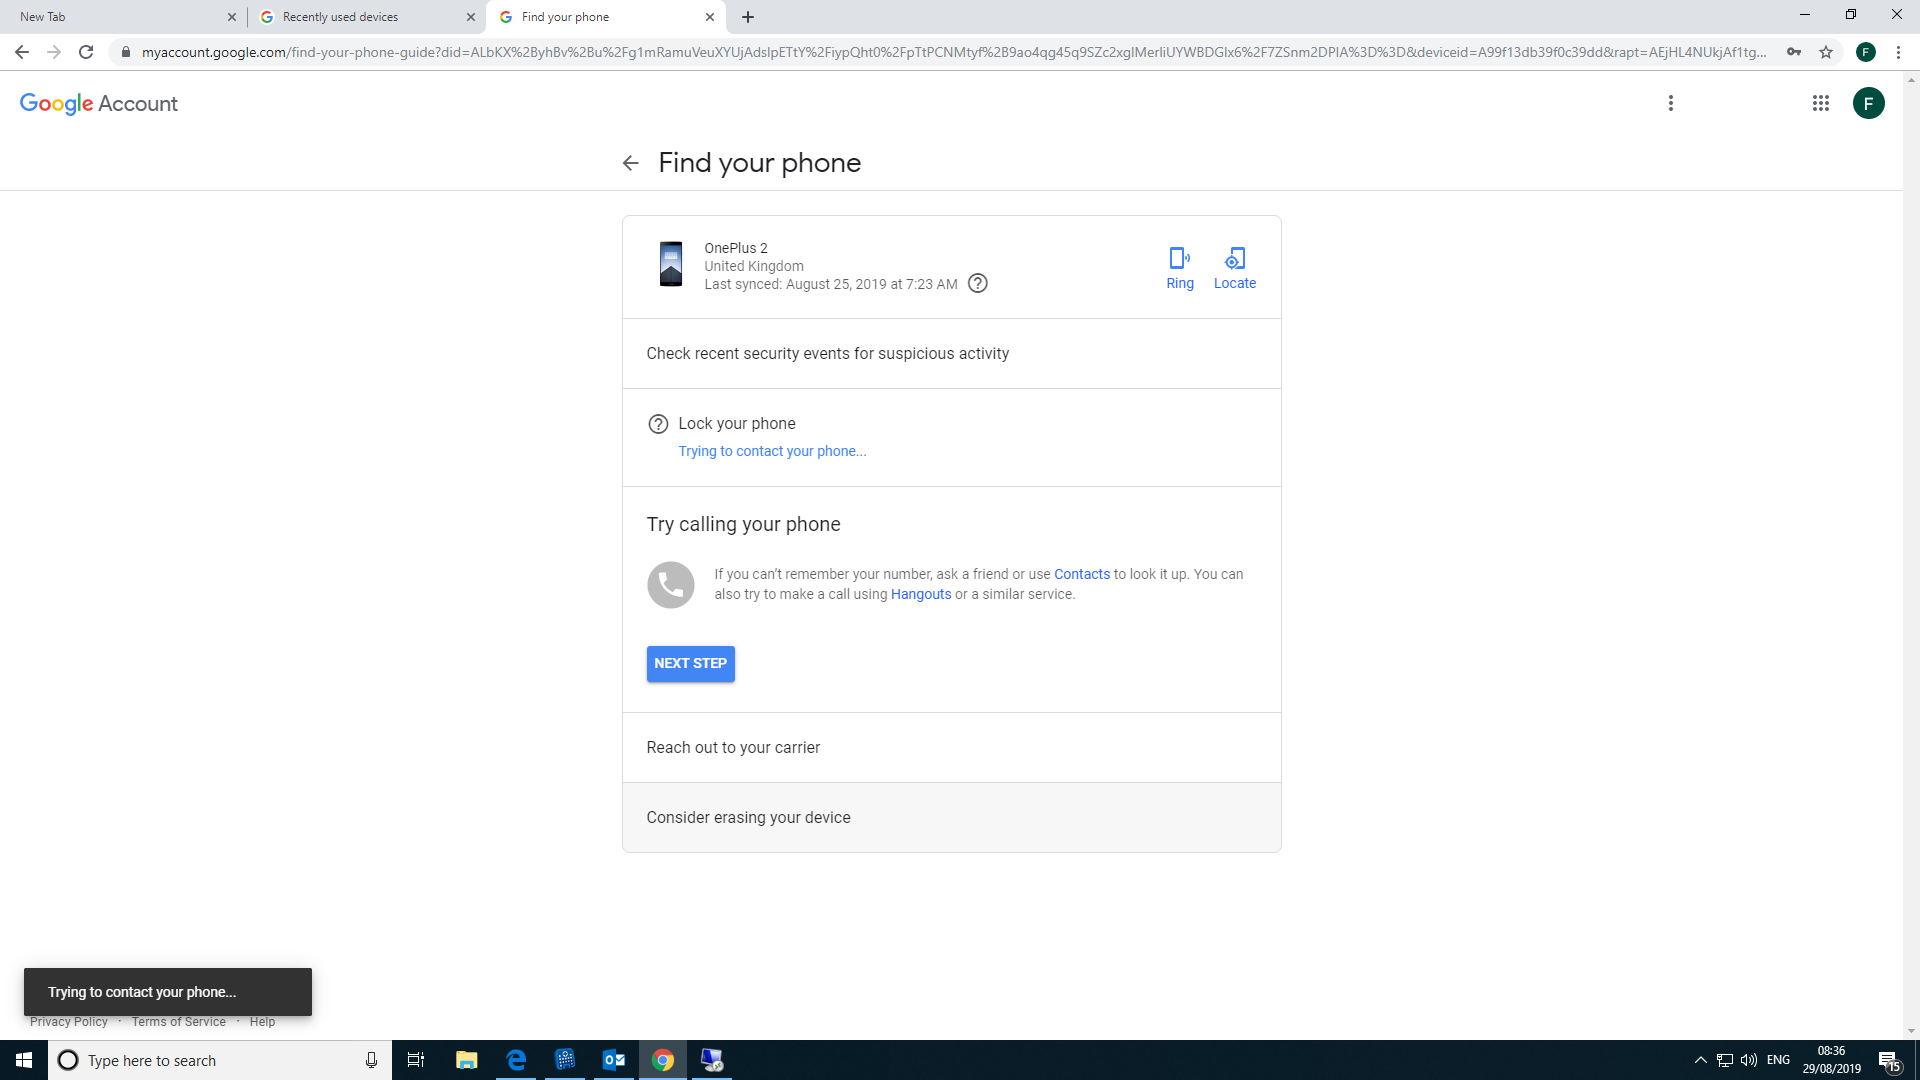
Task: Click the help question mark icon
Action: [x=978, y=284]
